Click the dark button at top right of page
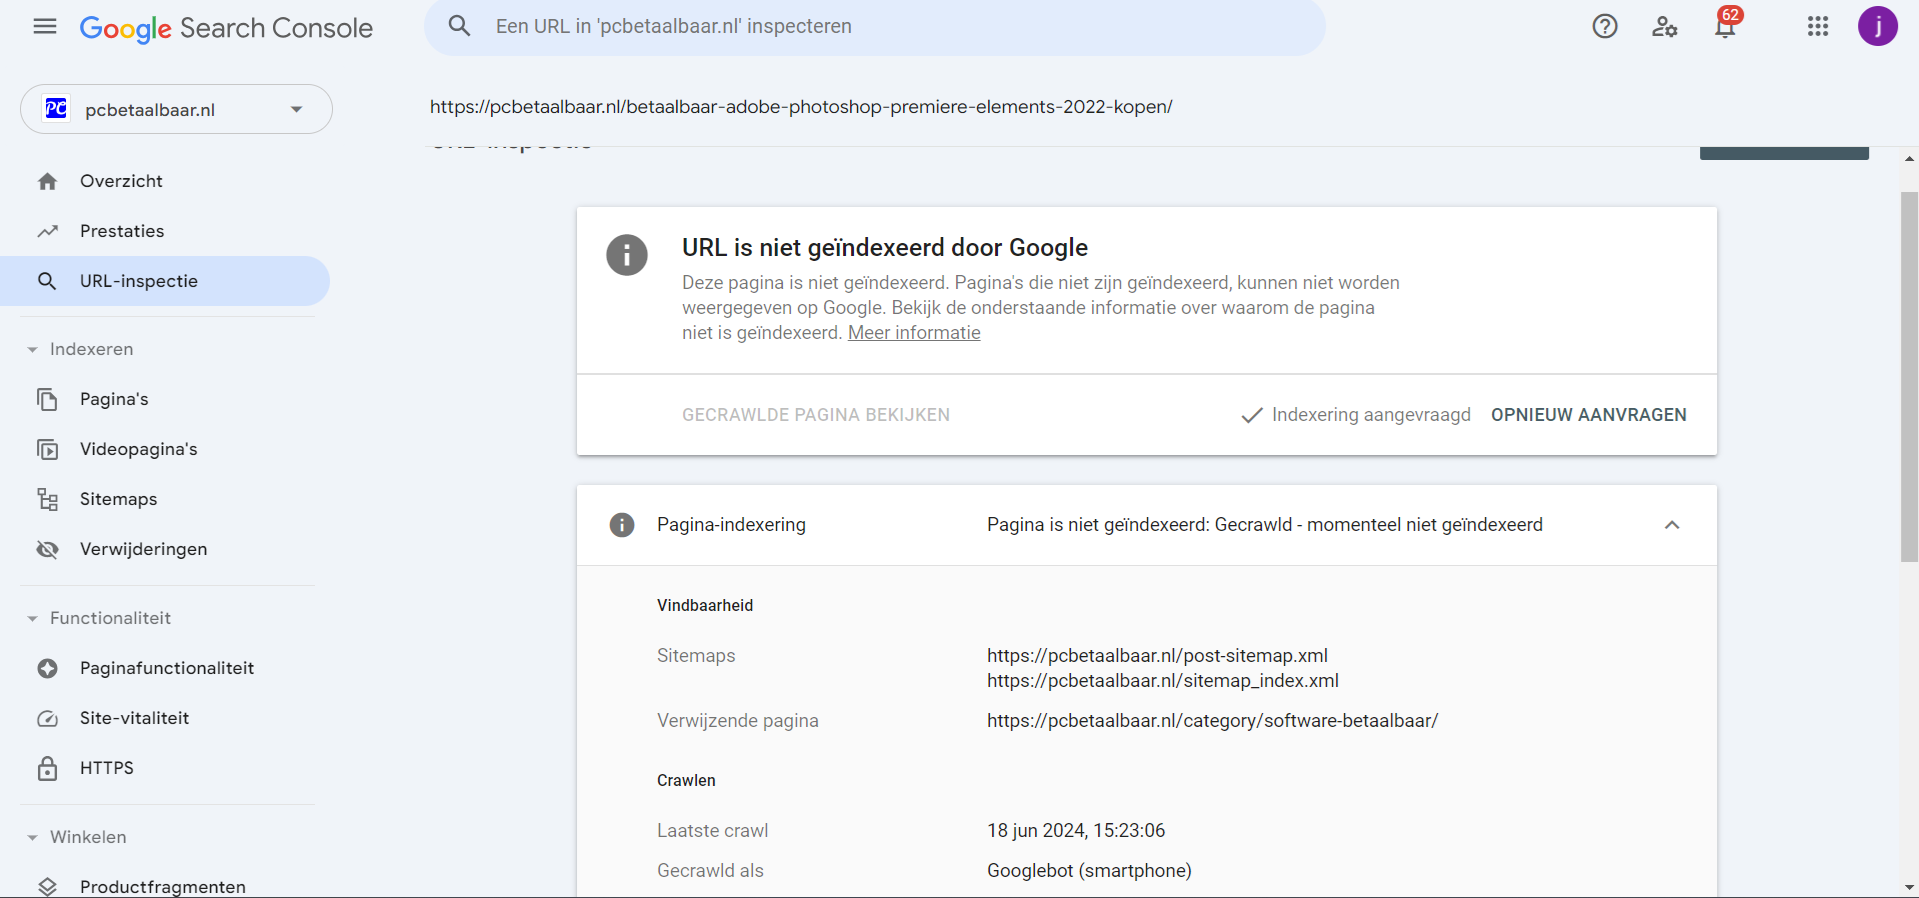1919x898 pixels. point(1784,153)
